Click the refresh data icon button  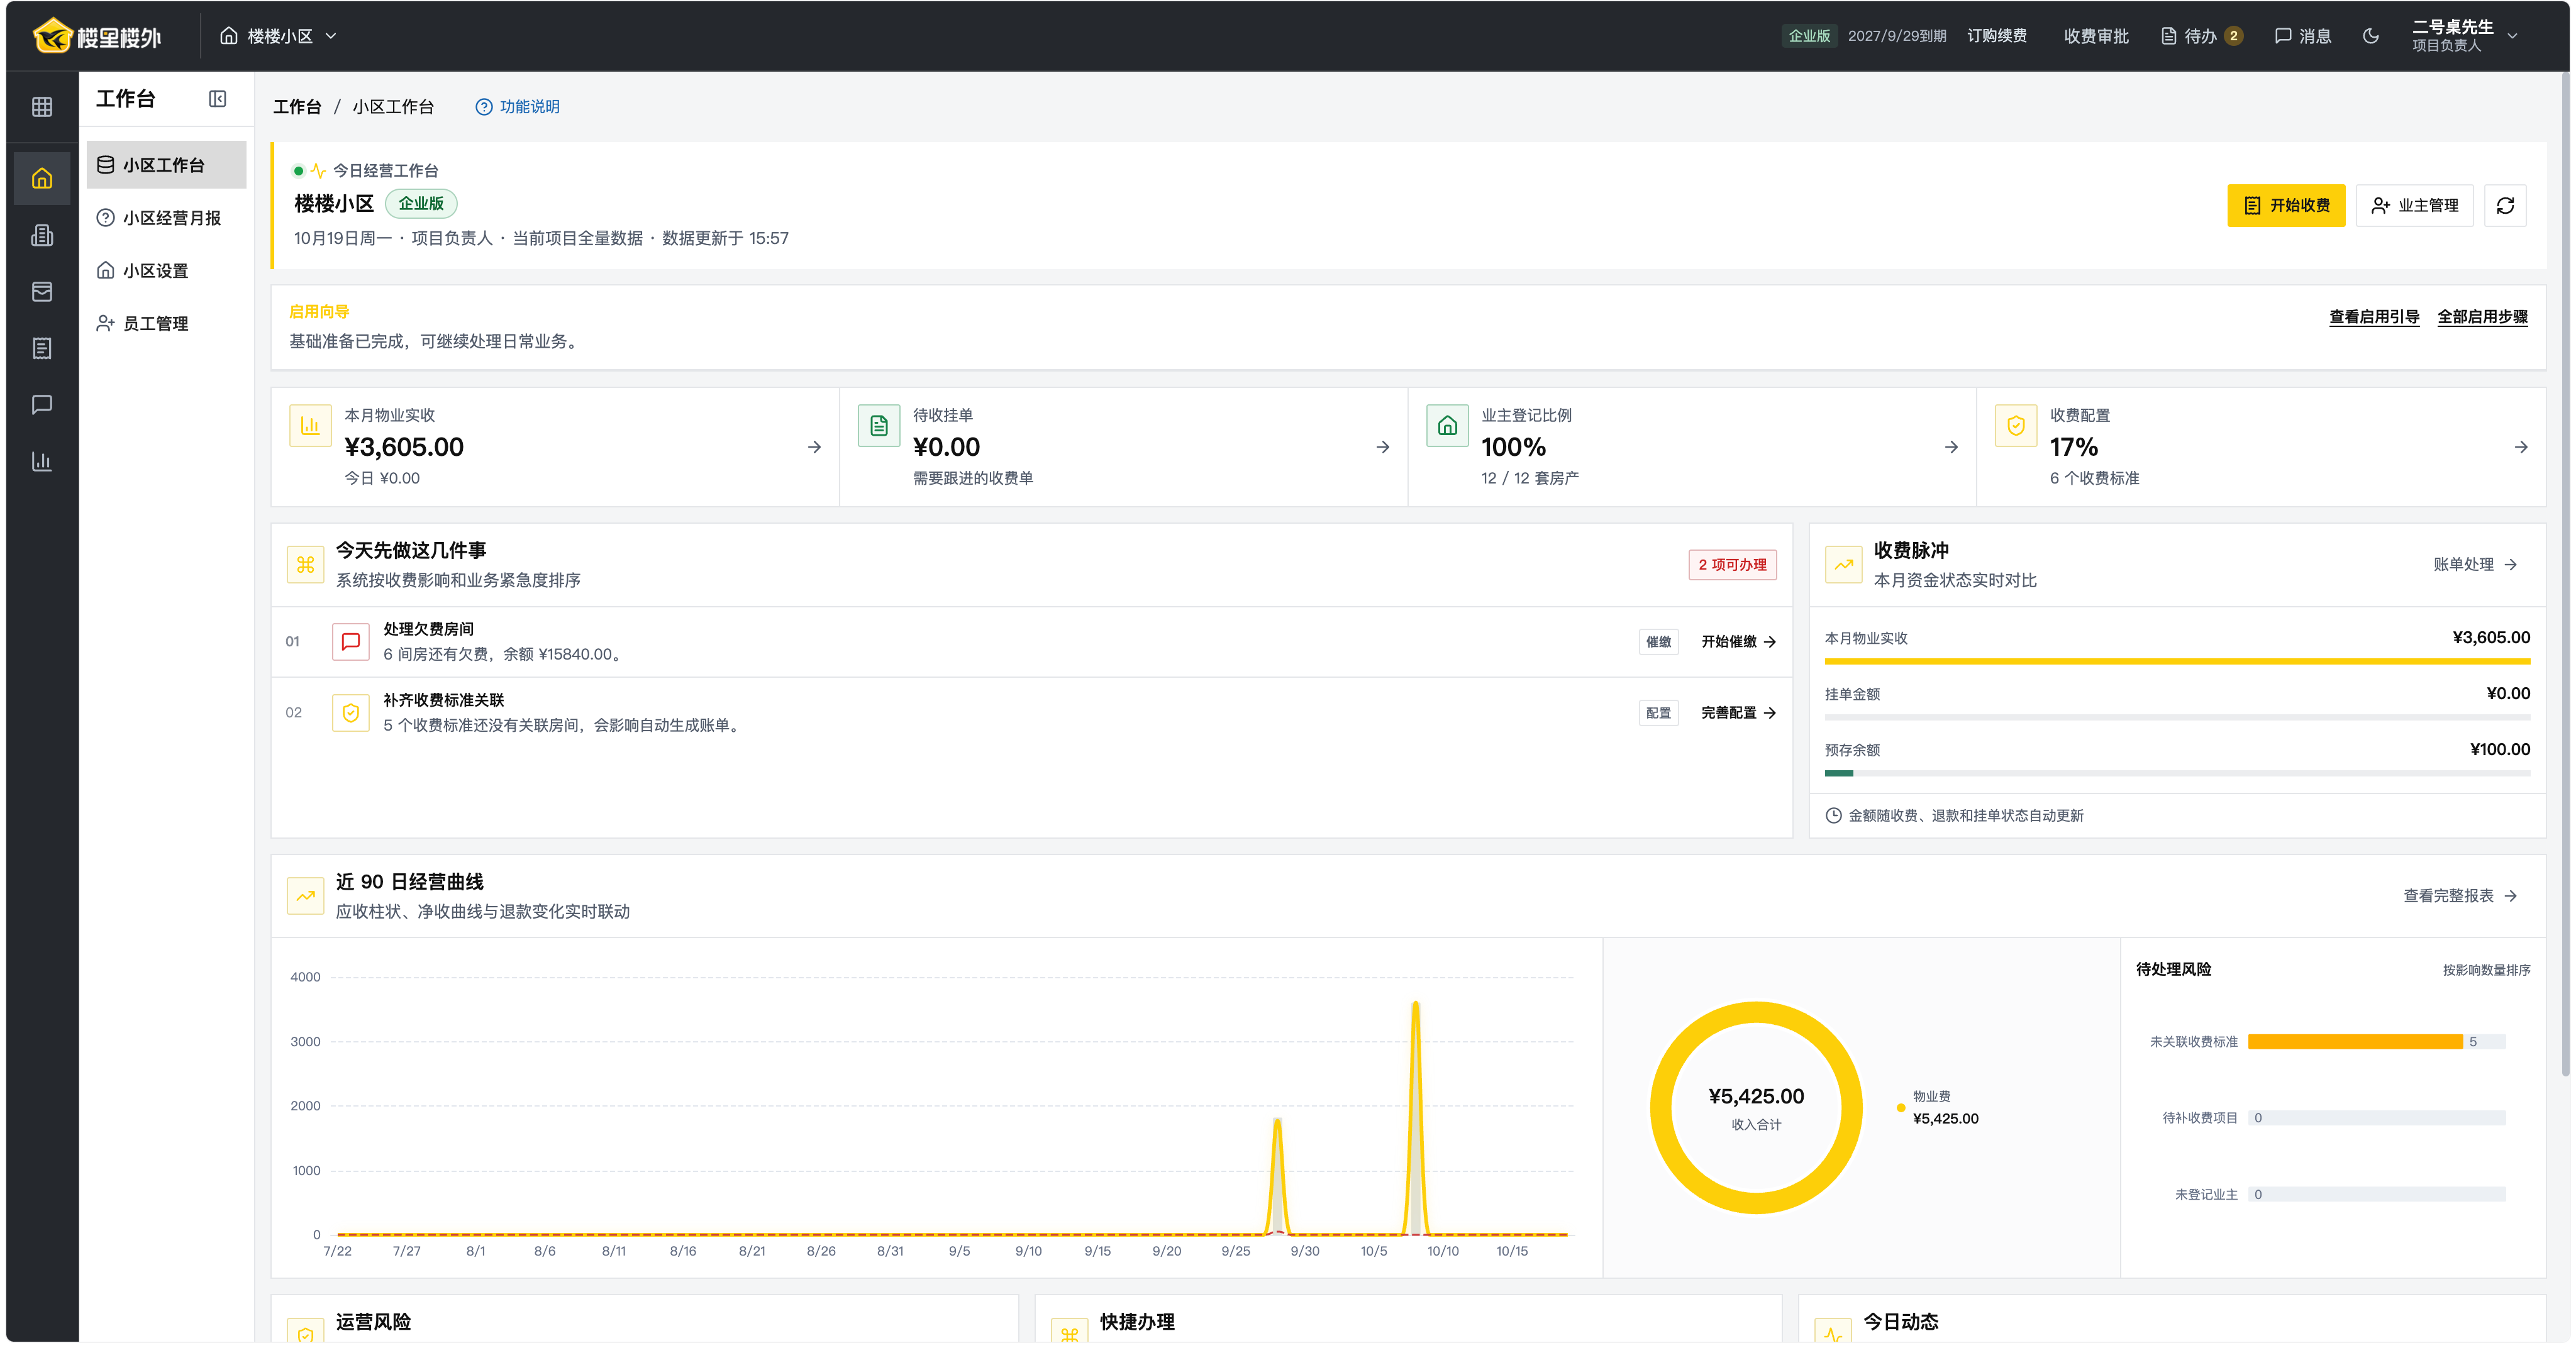tap(2505, 205)
